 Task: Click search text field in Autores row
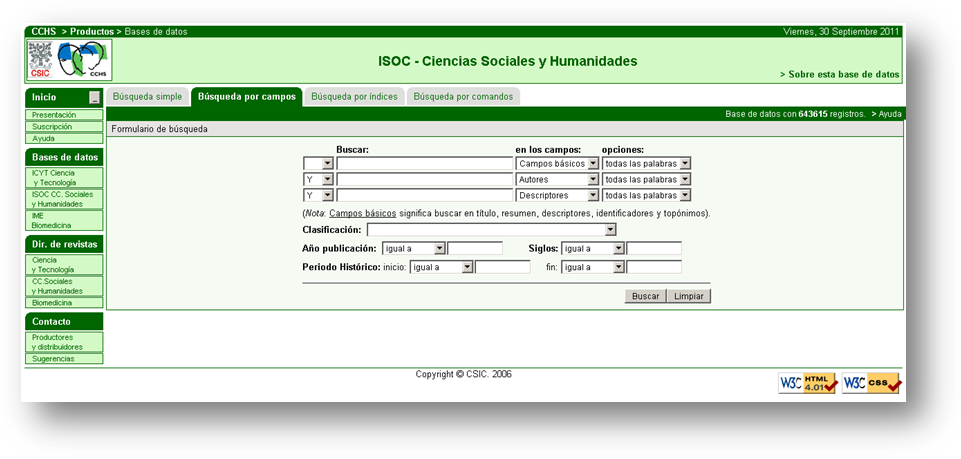pos(425,180)
